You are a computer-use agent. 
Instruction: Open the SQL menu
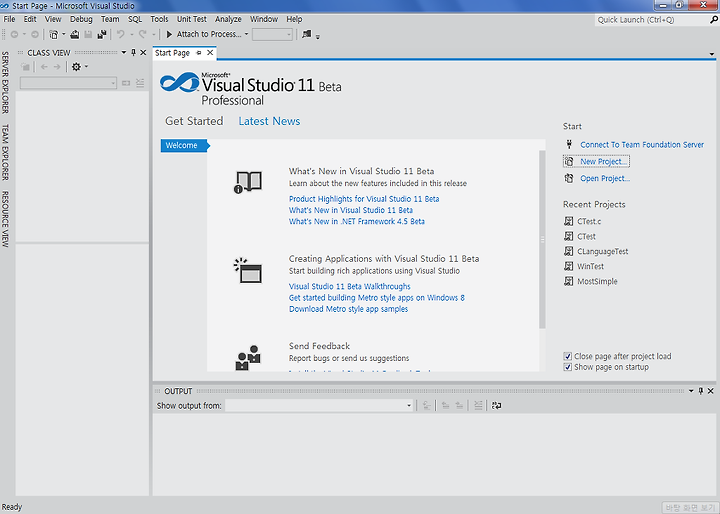point(135,19)
